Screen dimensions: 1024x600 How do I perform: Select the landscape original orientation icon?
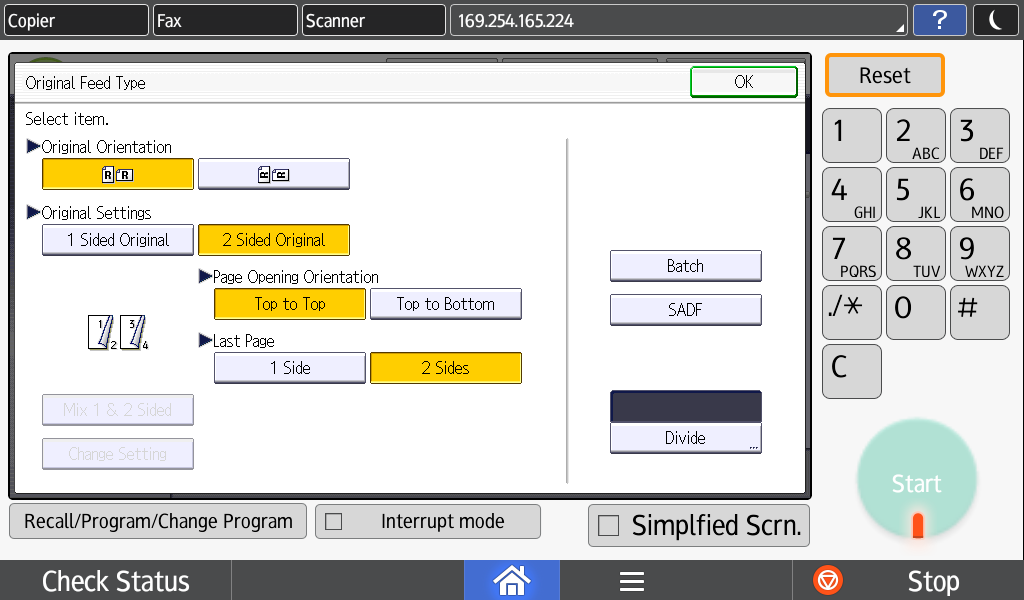(x=273, y=174)
